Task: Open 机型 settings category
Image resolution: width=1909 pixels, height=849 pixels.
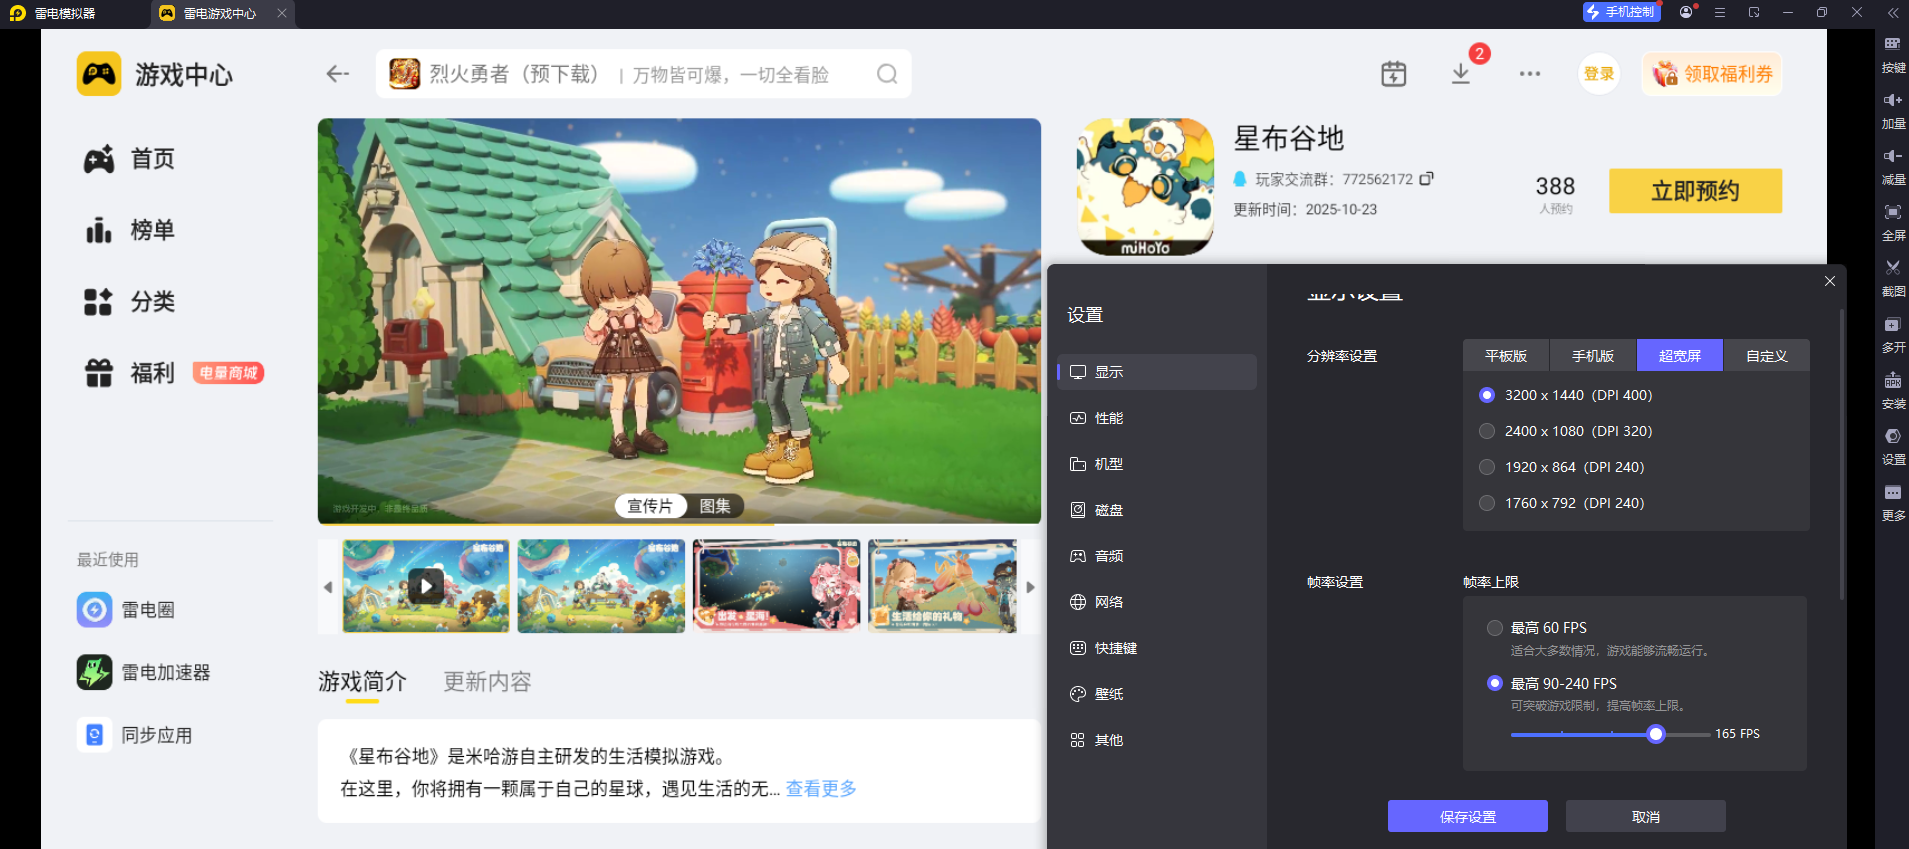Action: [x=1157, y=464]
